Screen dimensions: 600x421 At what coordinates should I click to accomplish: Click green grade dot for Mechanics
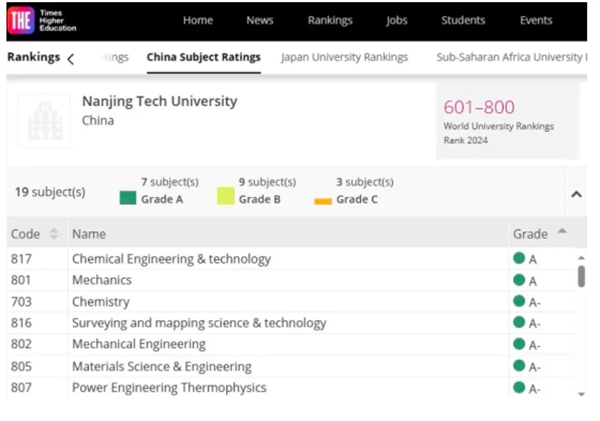(x=519, y=280)
